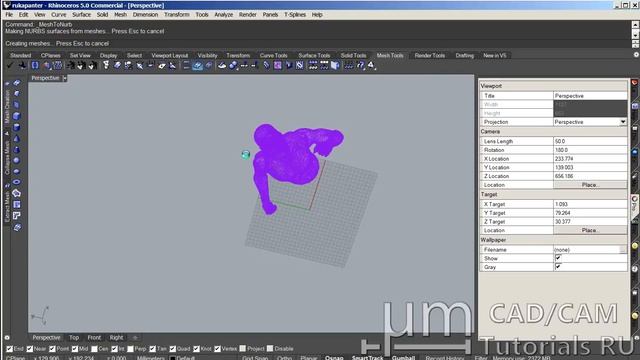
Task: Open the Analyze menu
Action: pyautogui.click(x=224, y=14)
